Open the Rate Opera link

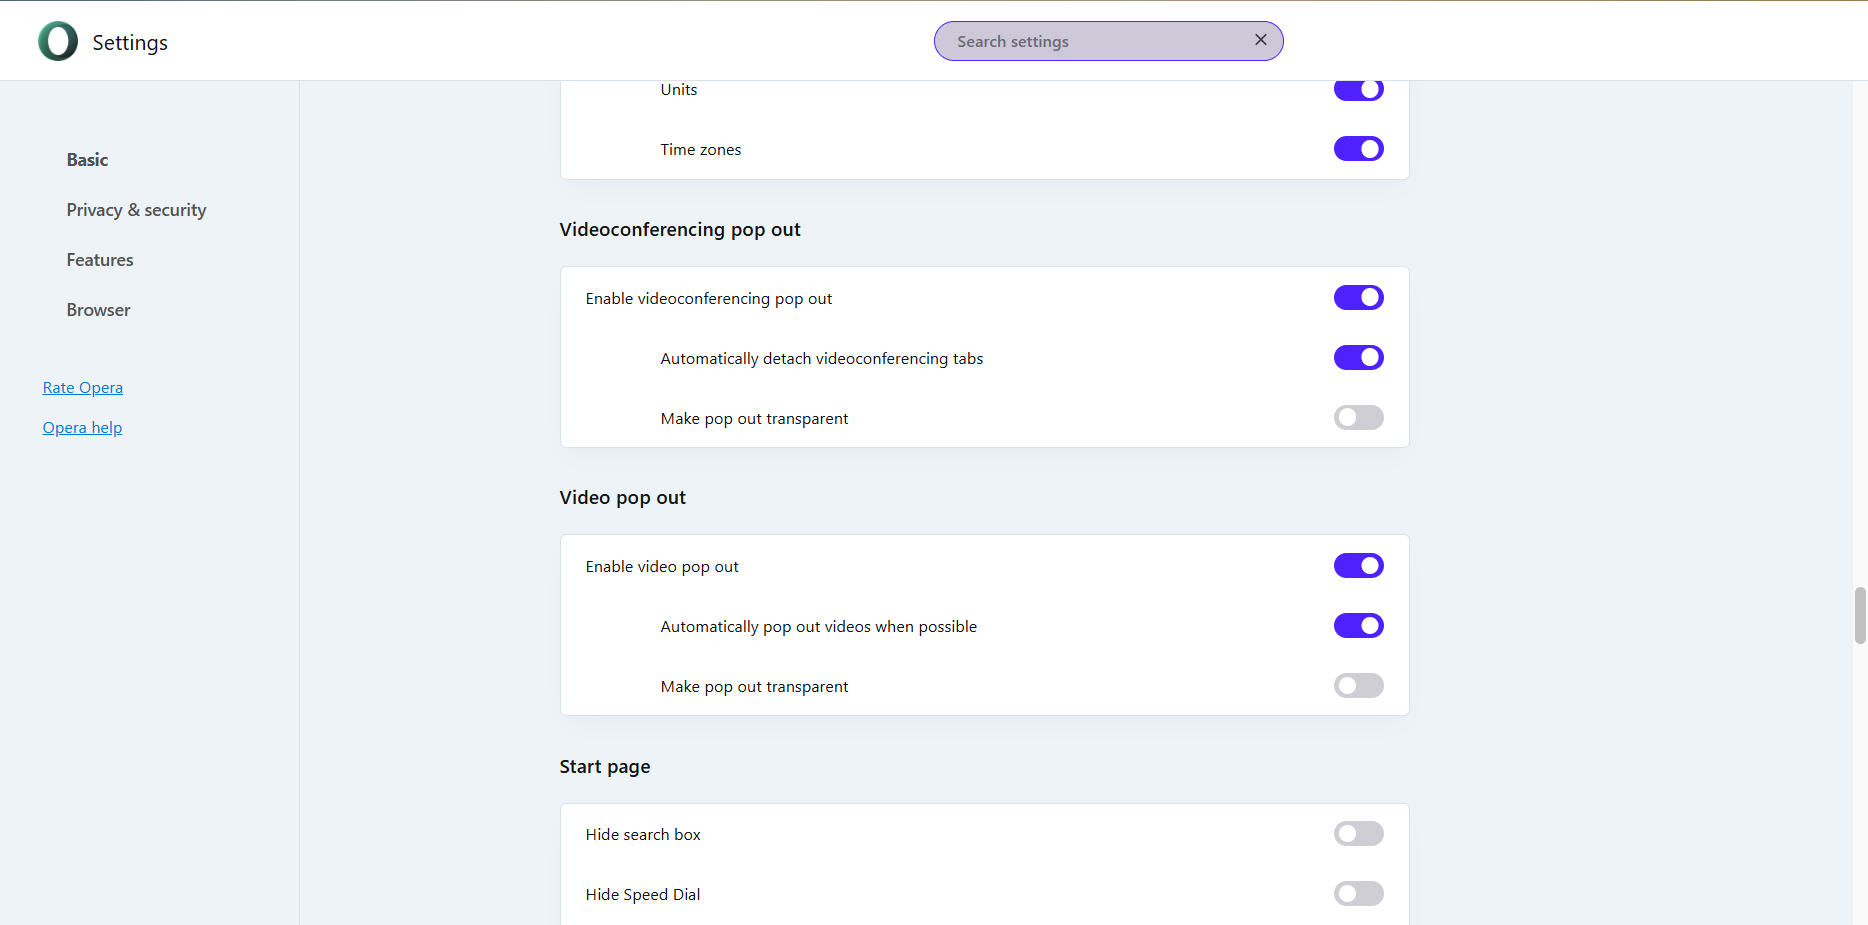click(83, 388)
